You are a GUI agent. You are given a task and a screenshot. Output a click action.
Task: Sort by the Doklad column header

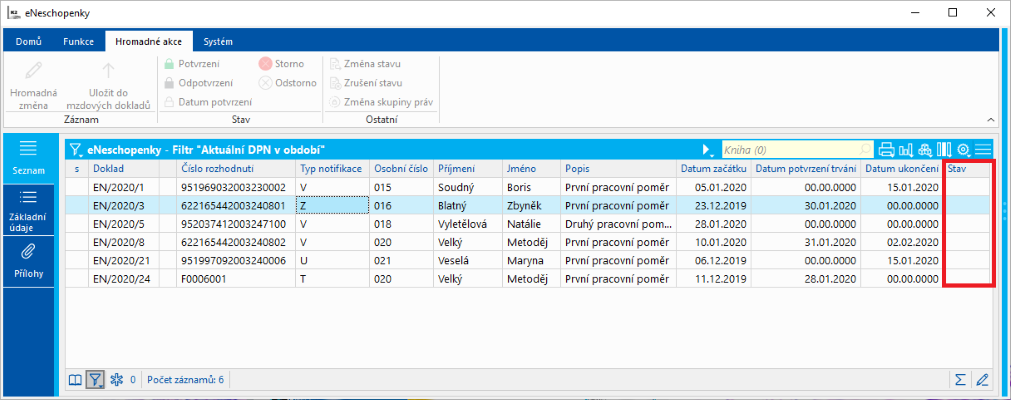click(x=124, y=168)
